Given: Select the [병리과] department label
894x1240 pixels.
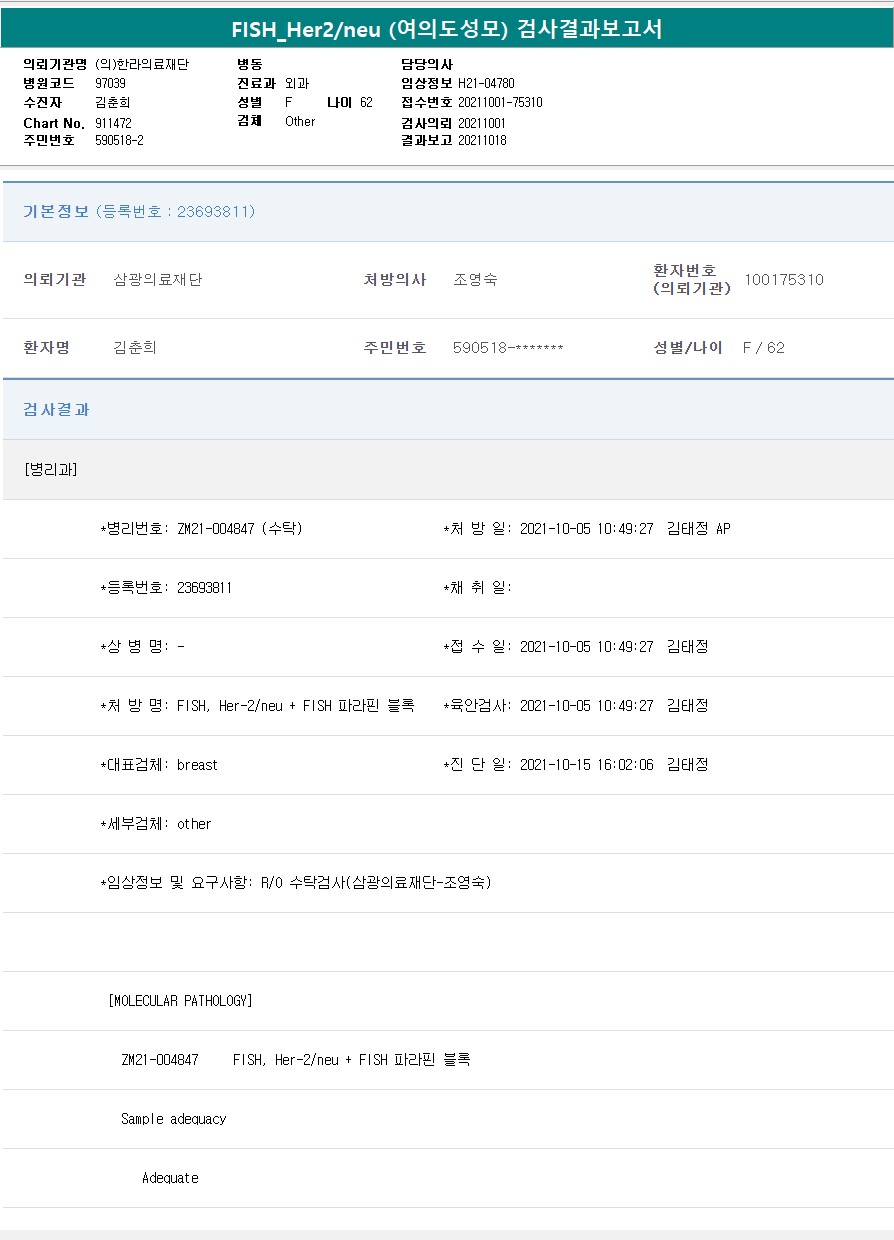Looking at the screenshot, I should (x=50, y=469).
